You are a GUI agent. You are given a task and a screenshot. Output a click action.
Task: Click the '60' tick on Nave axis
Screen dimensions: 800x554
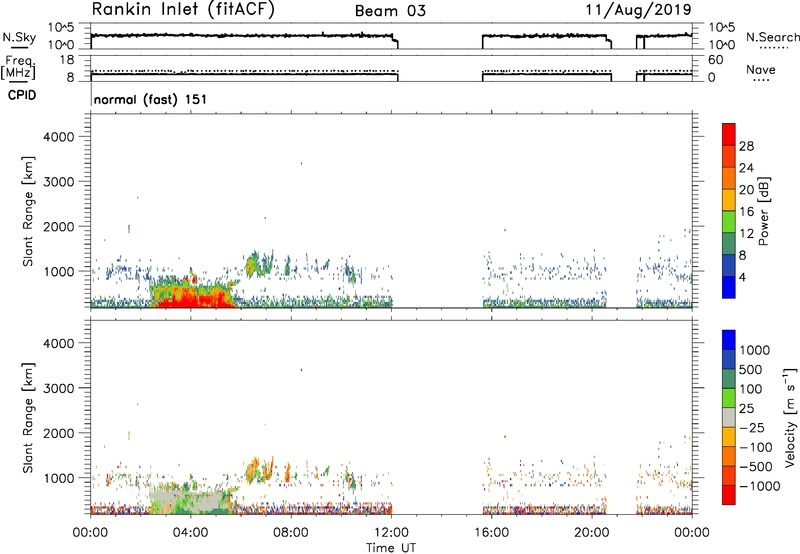[x=716, y=60]
